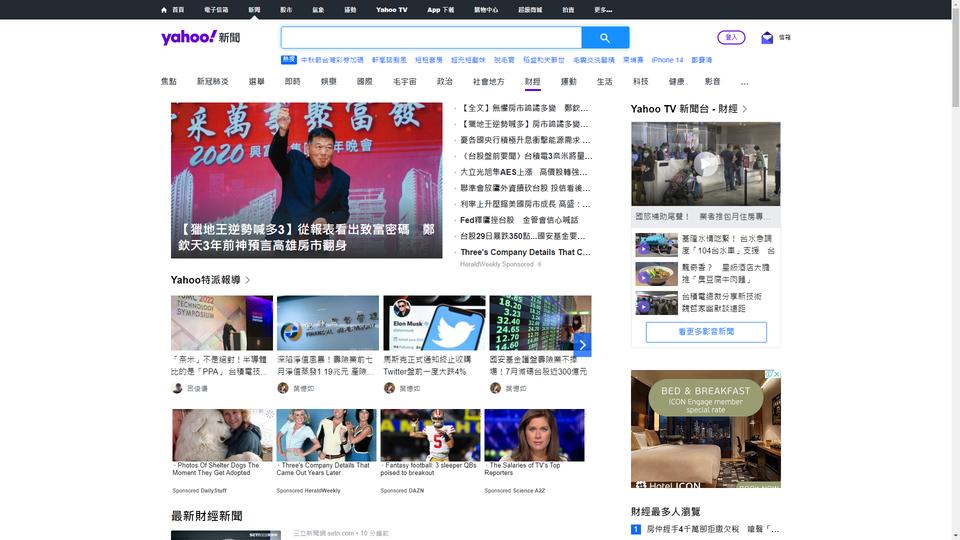960x540 pixels.
Task: Open Yahoo TV in top navigation
Action: pyautogui.click(x=391, y=10)
